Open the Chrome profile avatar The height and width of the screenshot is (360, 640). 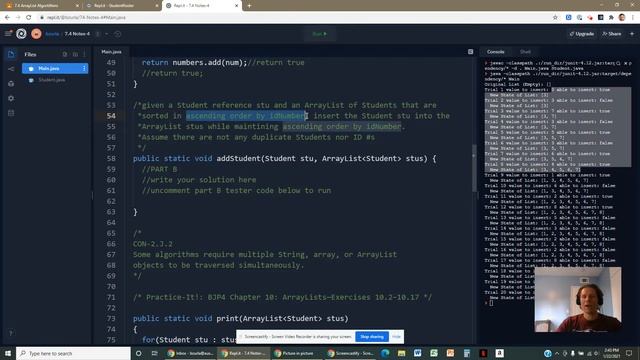click(x=622, y=18)
